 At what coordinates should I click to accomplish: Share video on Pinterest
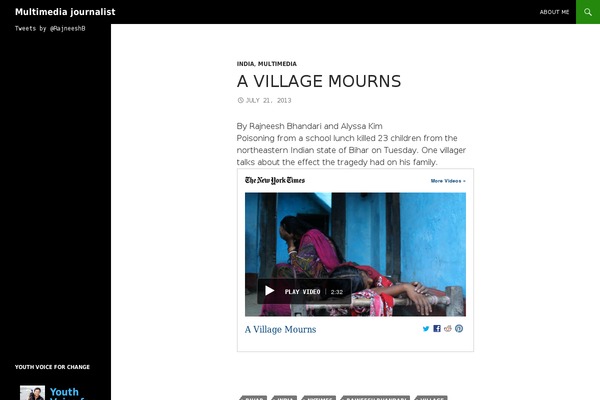click(459, 328)
